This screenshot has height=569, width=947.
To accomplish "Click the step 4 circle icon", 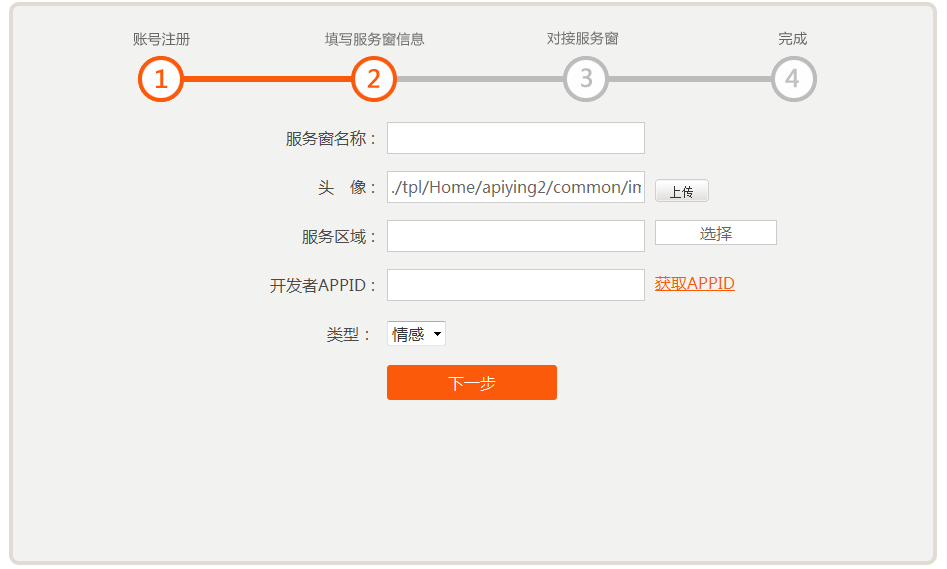I will 793,79.
